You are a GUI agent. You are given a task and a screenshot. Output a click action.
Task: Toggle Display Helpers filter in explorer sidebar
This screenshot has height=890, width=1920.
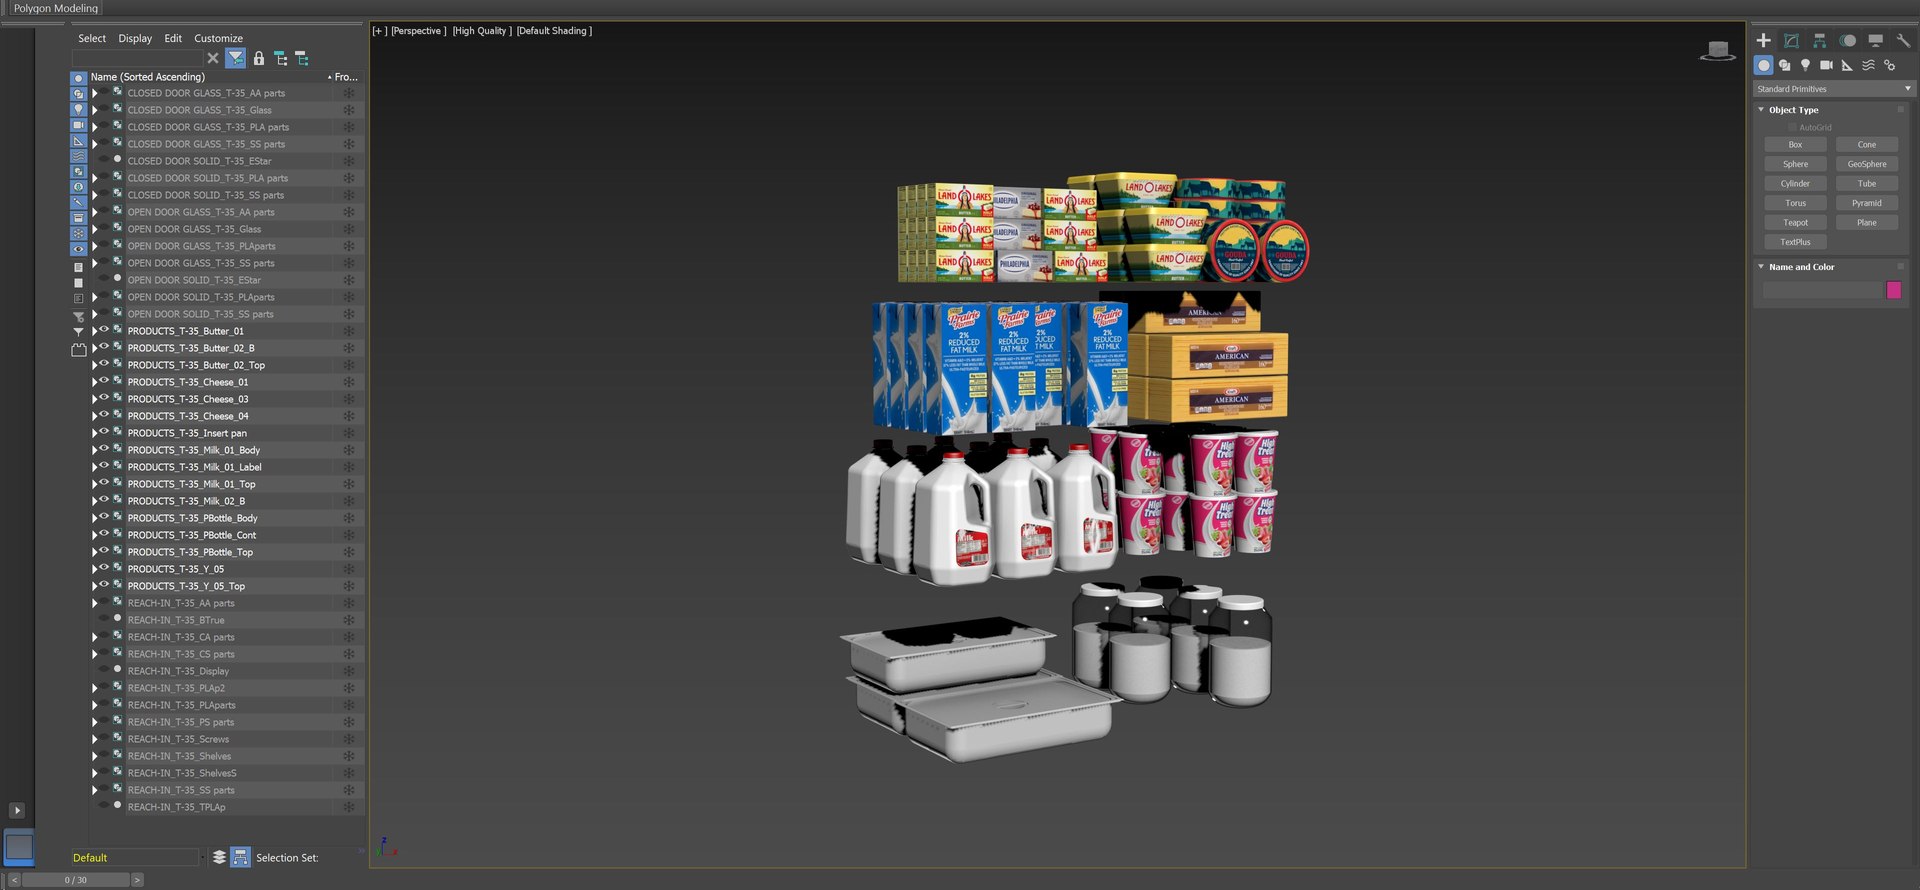[x=79, y=141]
